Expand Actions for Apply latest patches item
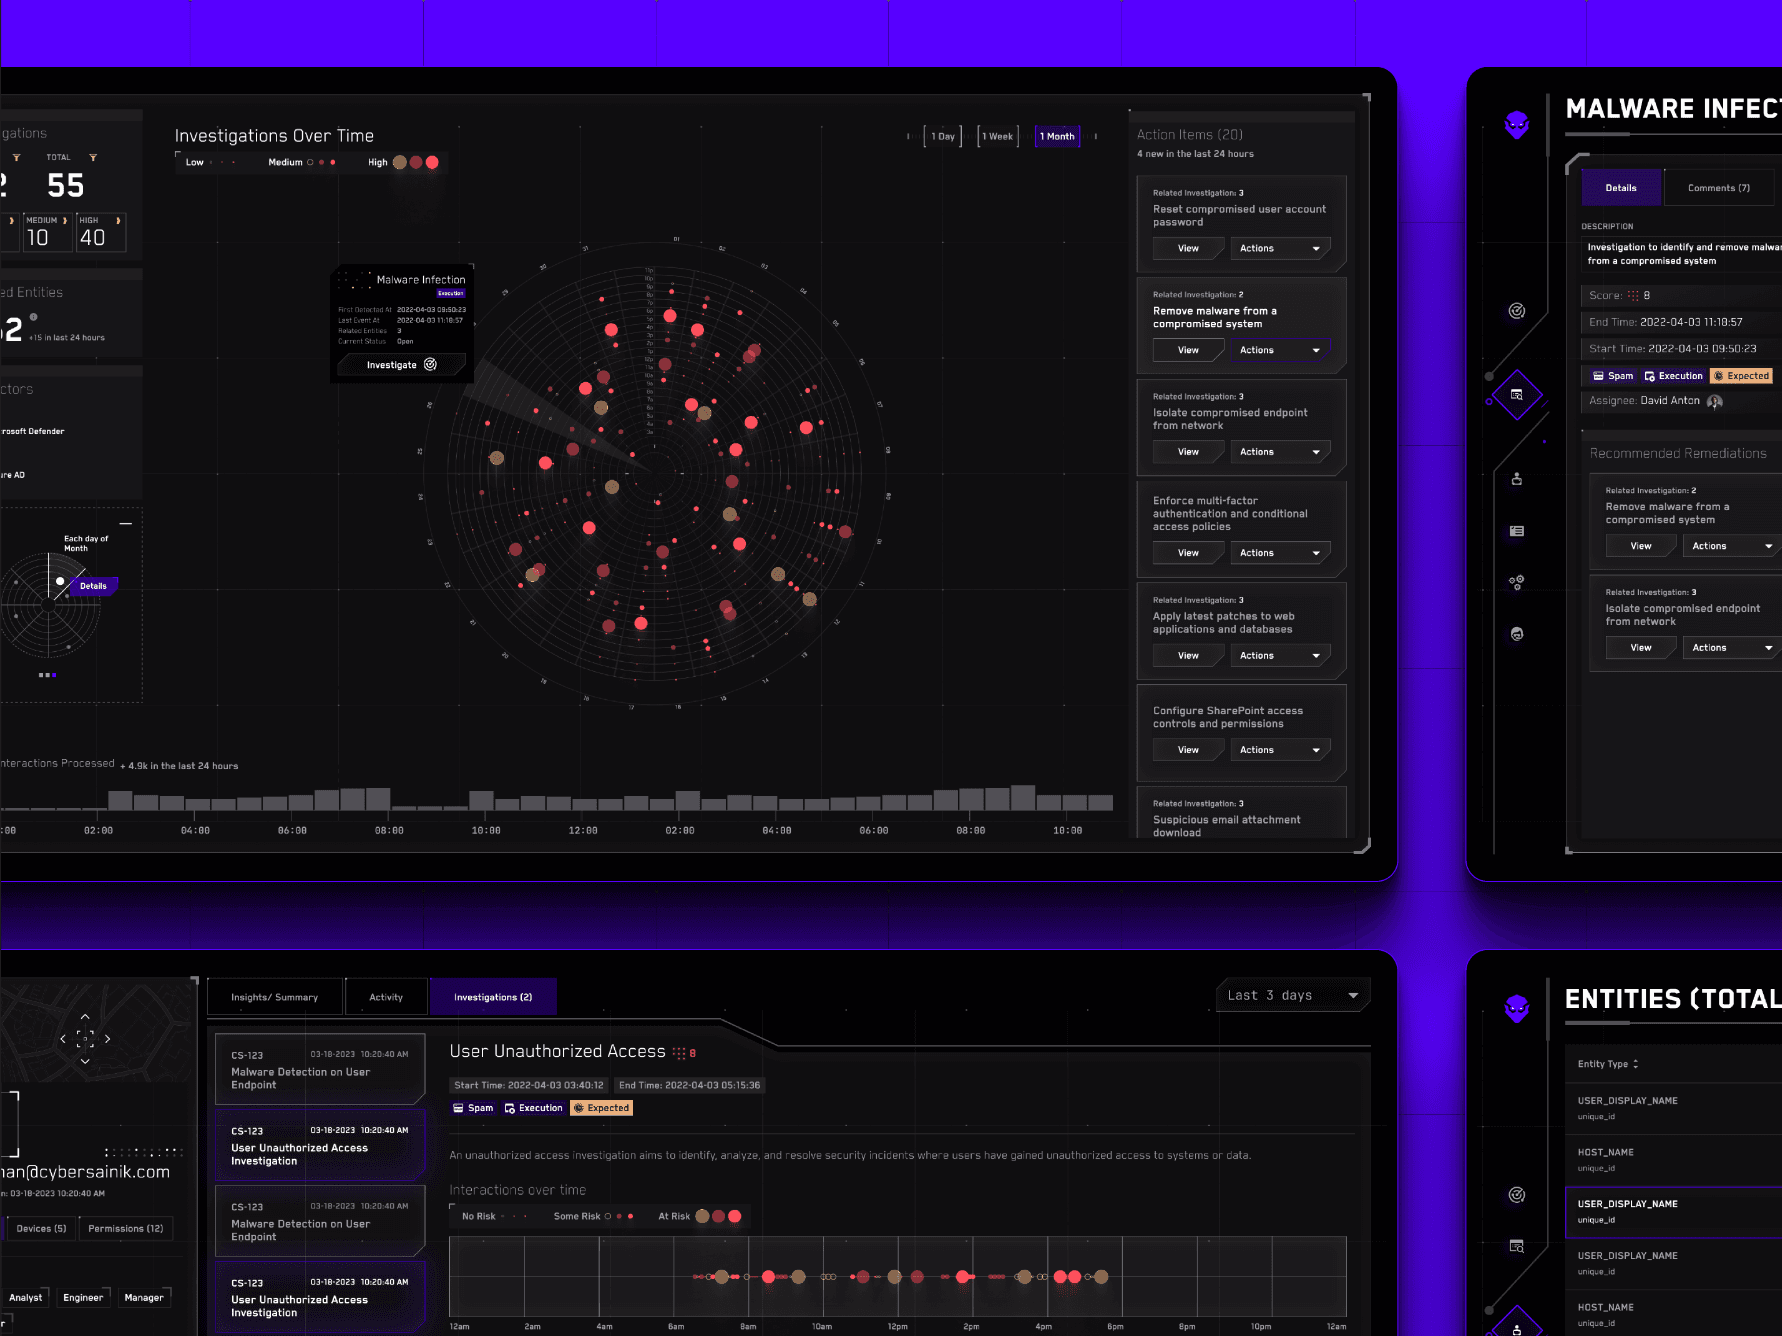This screenshot has height=1336, width=1782. click(1279, 656)
